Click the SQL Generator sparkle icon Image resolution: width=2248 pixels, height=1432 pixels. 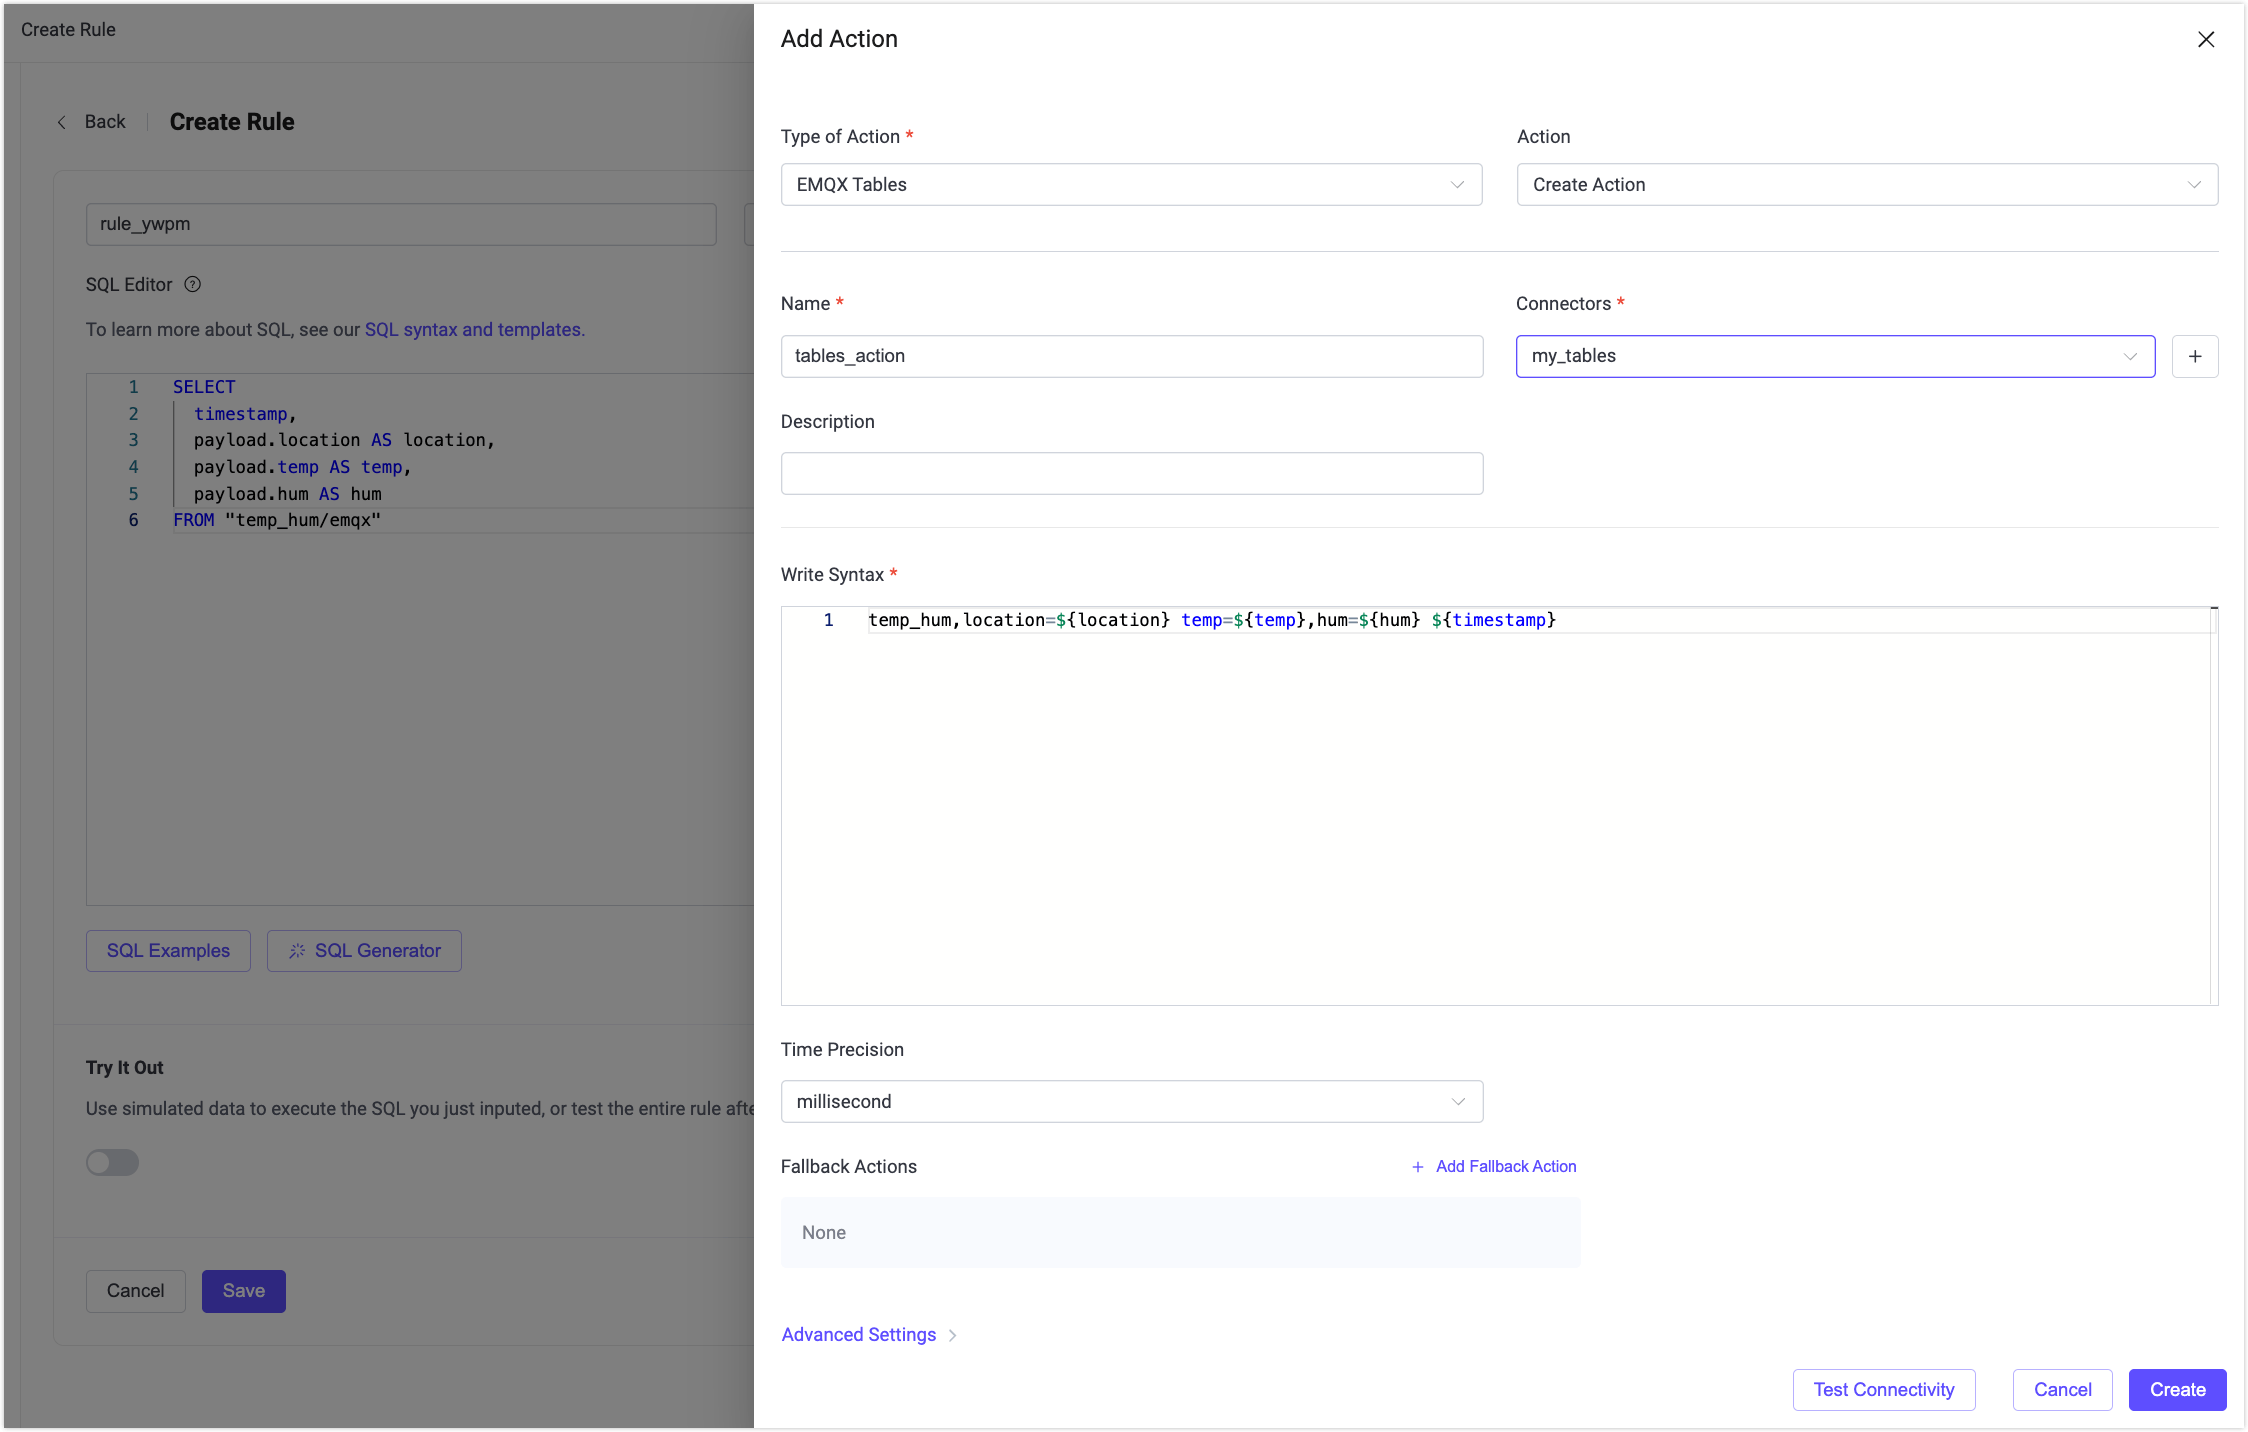click(x=297, y=951)
